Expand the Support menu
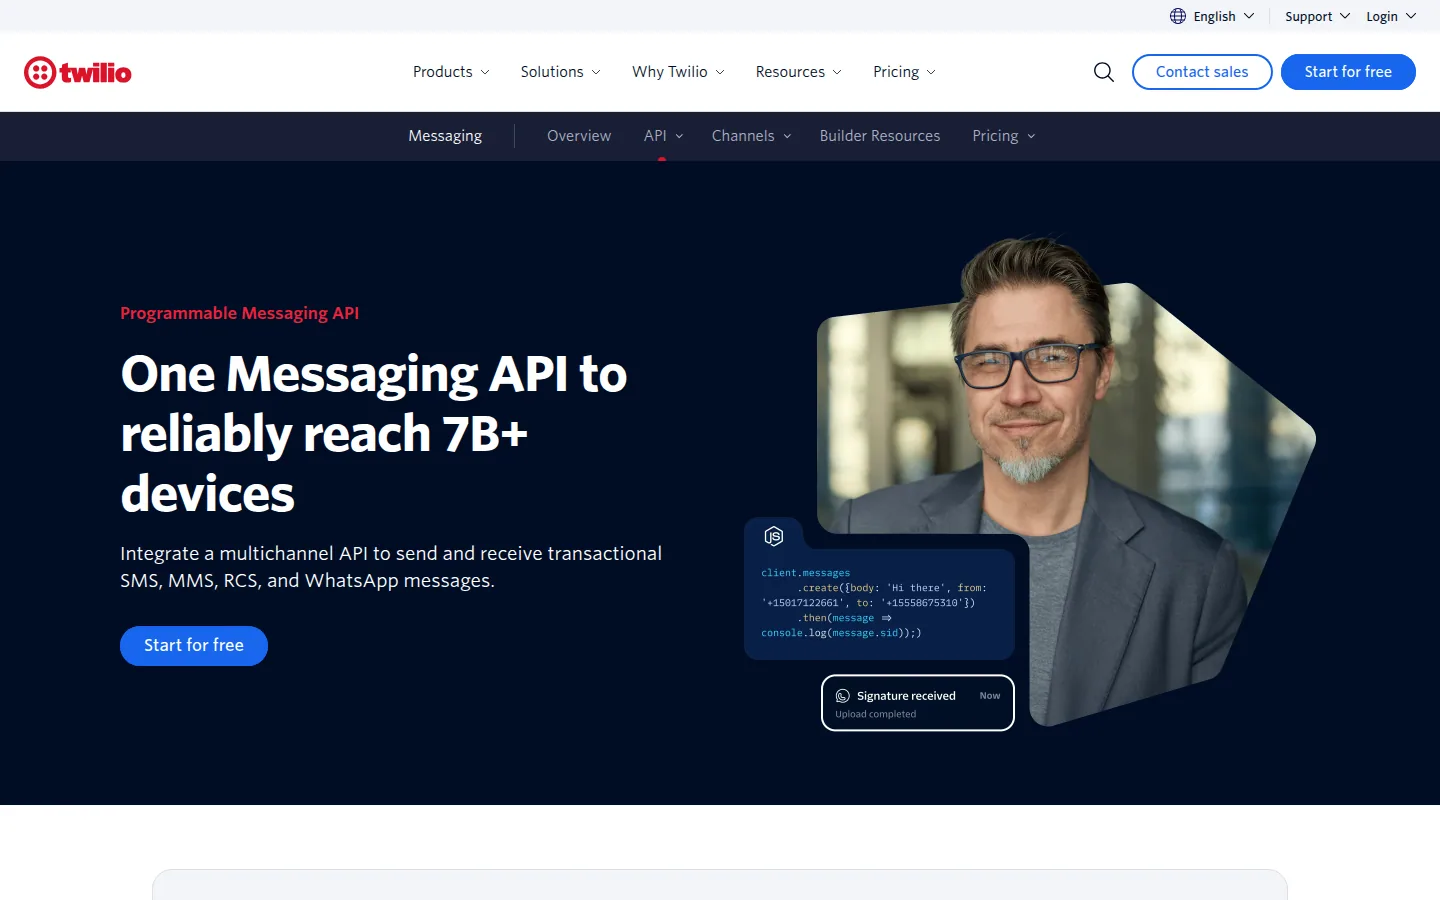1440x900 pixels. point(1317,16)
